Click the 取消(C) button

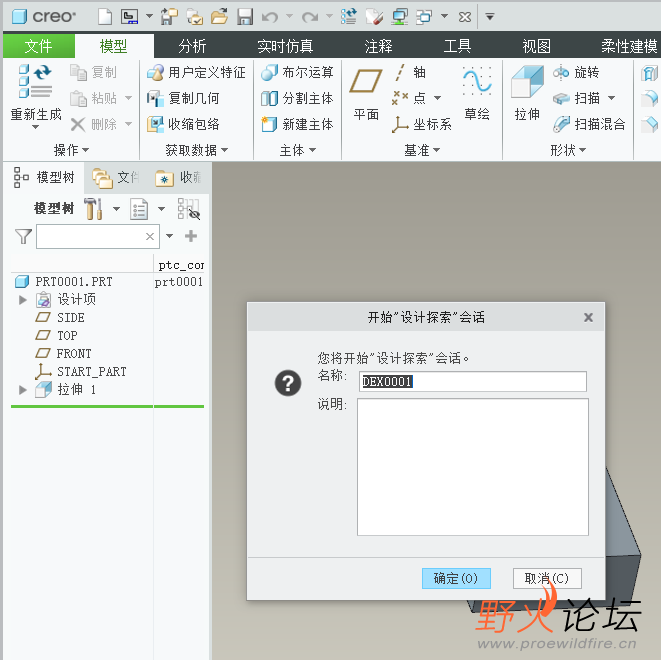(547, 578)
